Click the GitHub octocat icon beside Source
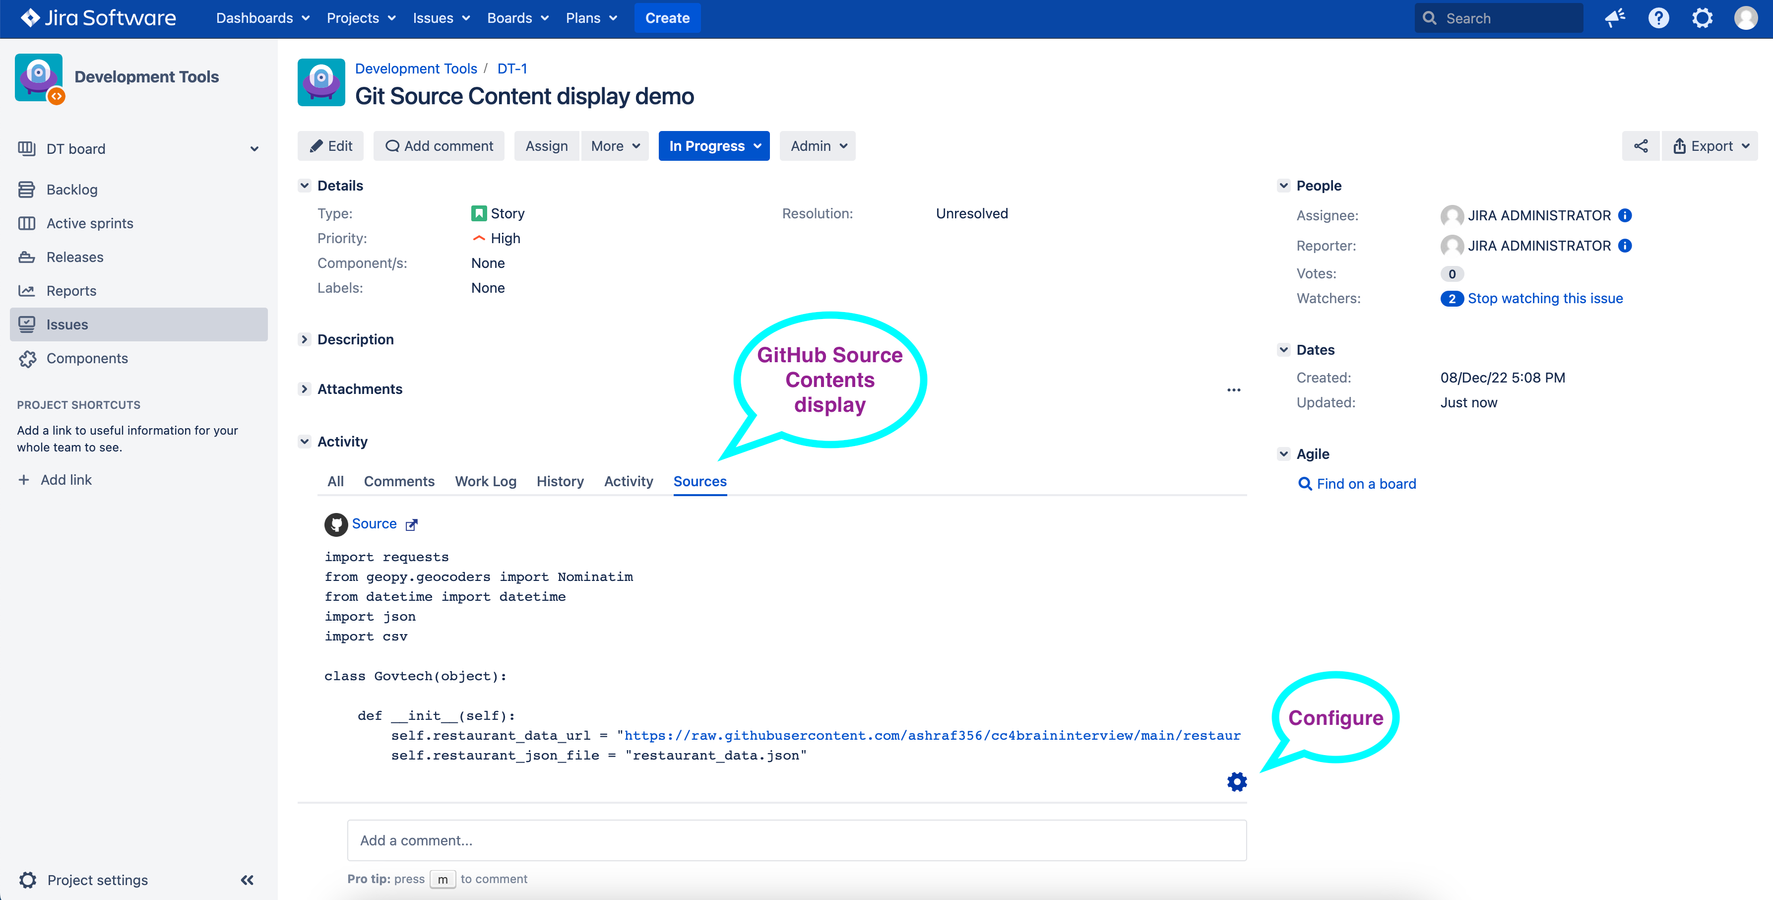Screen dimensions: 1773x900 [336, 524]
